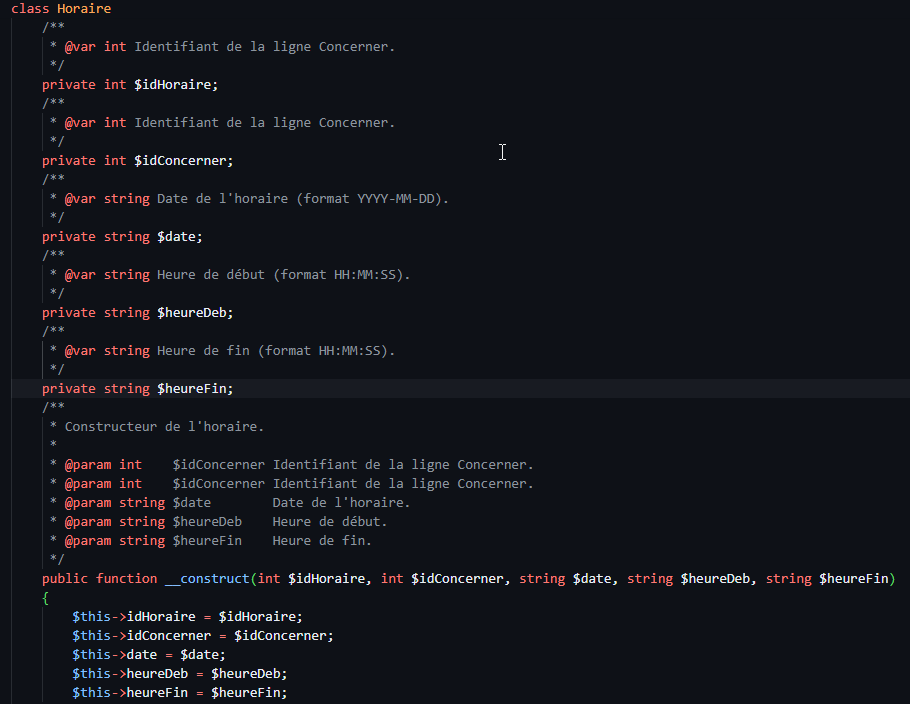Click the YYYY-MM-DD format comment text
Viewport: 910px width, 704px height.
click(402, 199)
